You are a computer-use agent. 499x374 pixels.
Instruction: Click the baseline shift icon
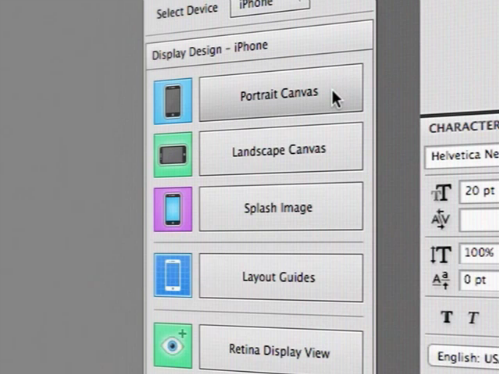click(x=441, y=280)
